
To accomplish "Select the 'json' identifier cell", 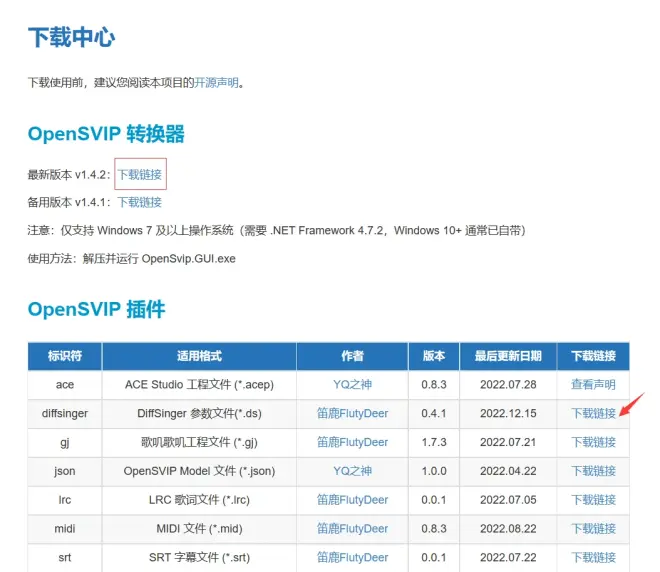I will (x=65, y=471).
